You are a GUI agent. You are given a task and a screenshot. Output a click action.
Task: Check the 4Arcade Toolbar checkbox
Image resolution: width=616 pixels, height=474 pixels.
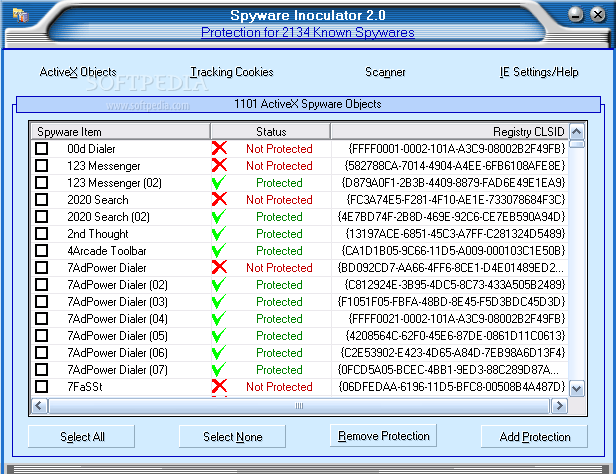42,250
